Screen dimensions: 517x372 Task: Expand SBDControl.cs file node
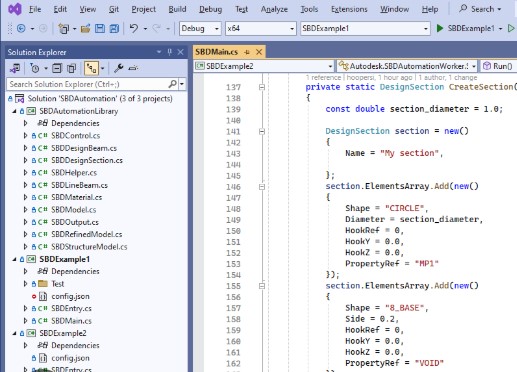click(25, 136)
